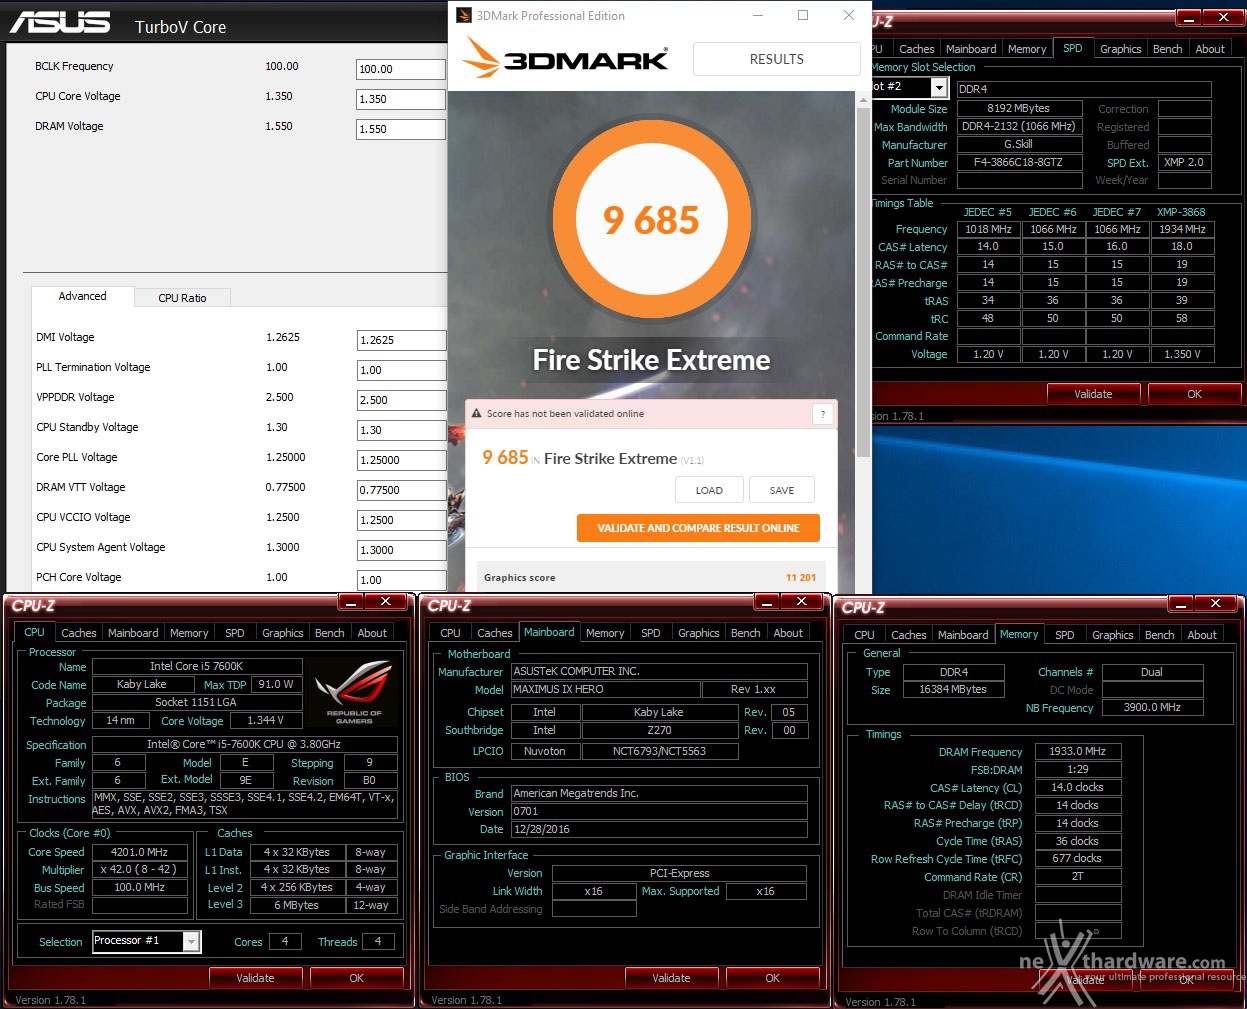Click the PCH Core Voltage input field
Screen dimensions: 1247x1009
401,580
